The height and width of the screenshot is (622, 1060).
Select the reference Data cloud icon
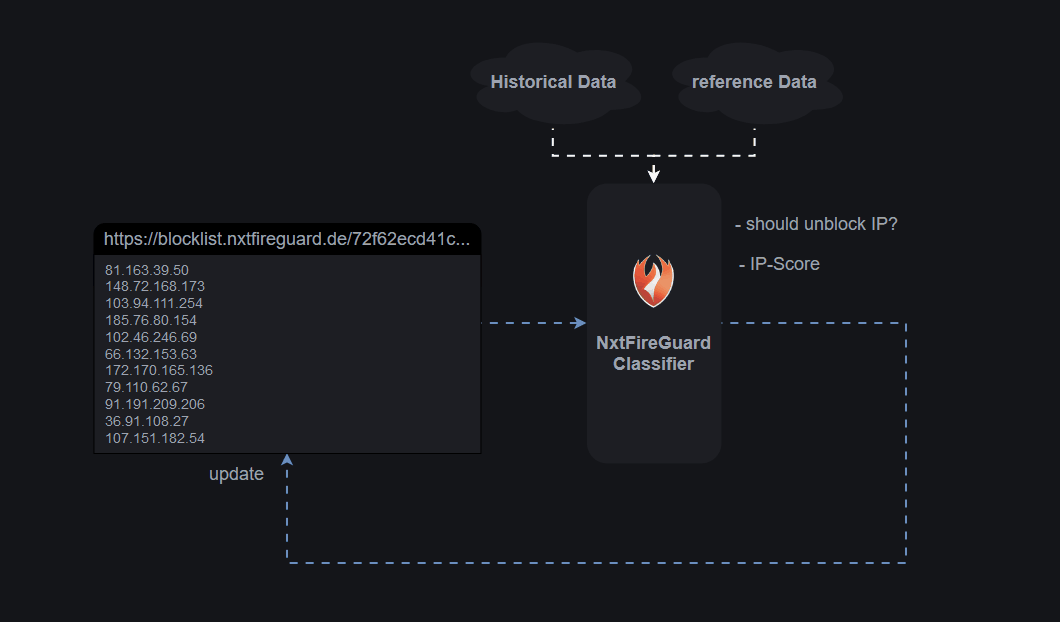755,82
